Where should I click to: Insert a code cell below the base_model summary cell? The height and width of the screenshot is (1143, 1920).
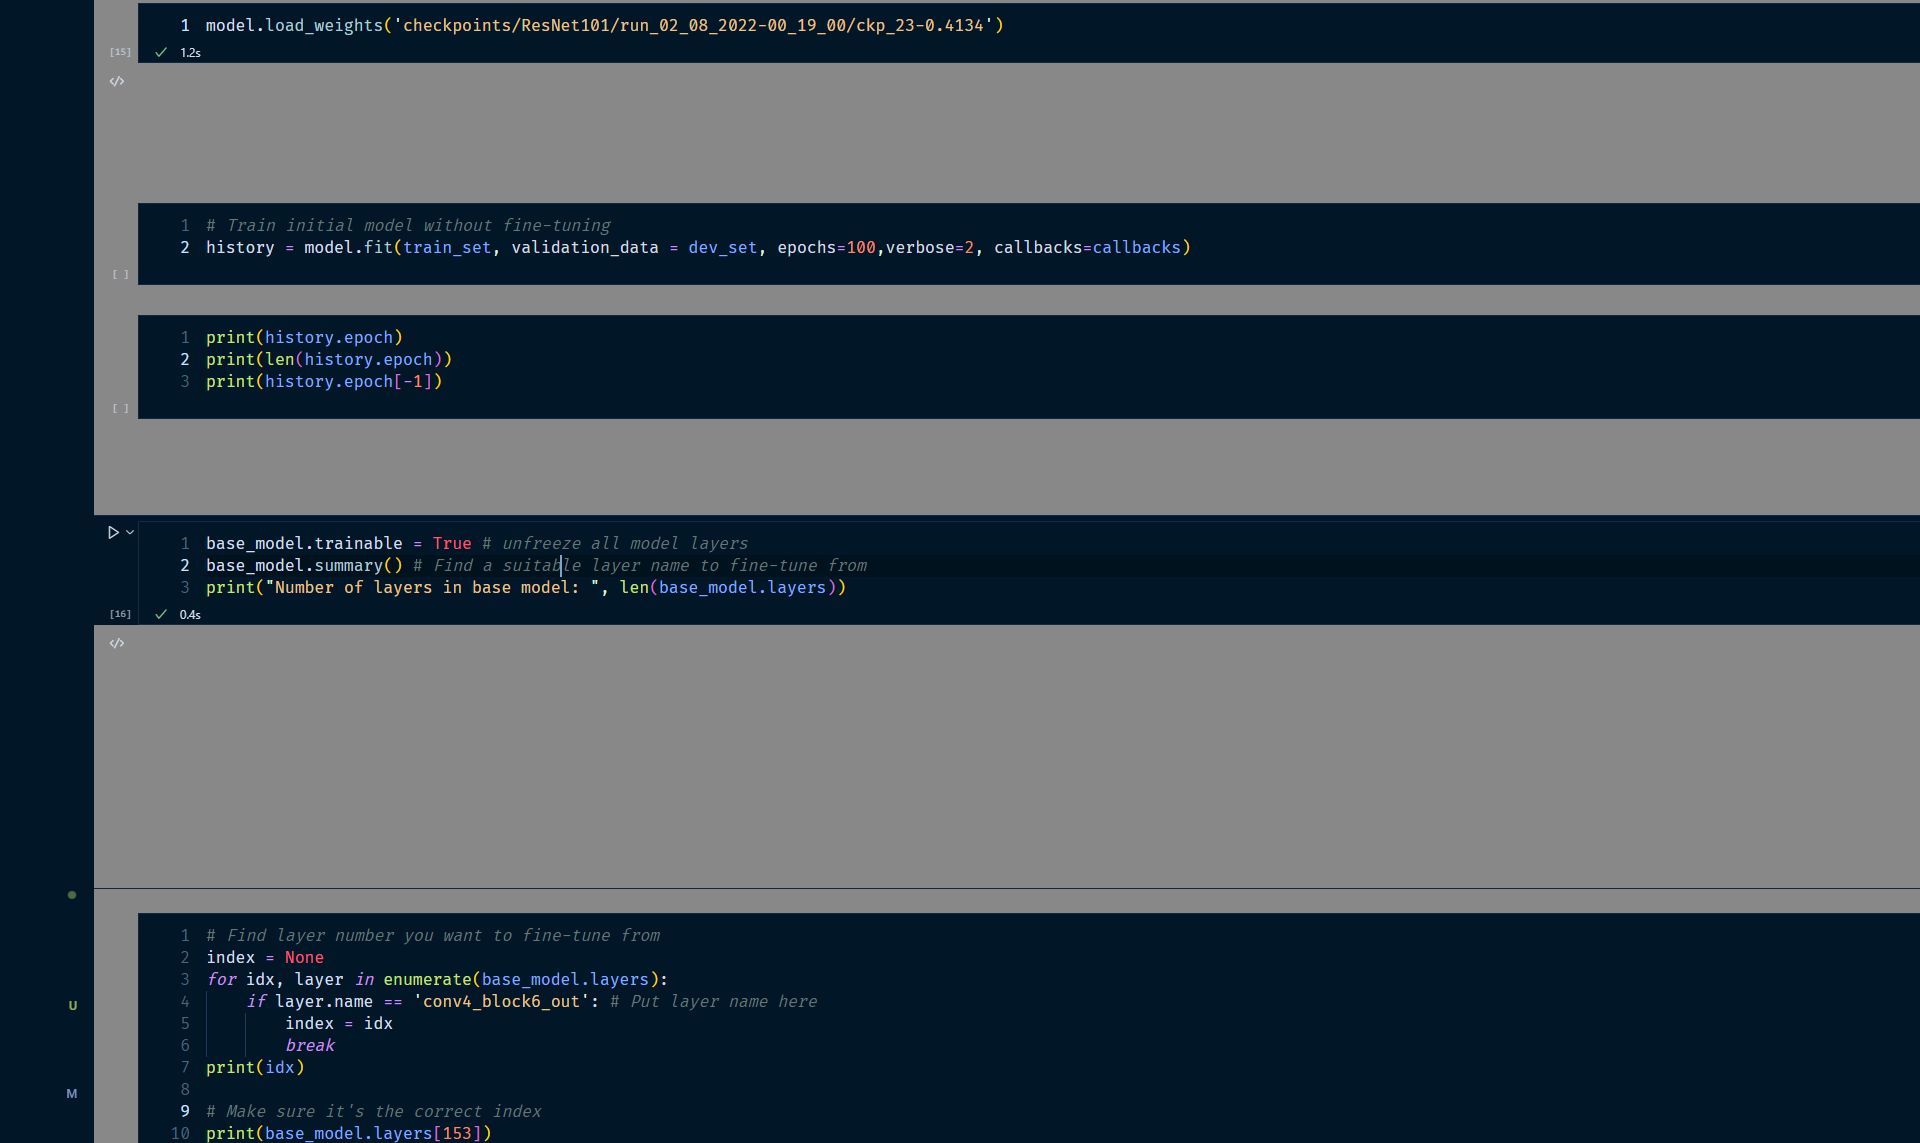117,643
